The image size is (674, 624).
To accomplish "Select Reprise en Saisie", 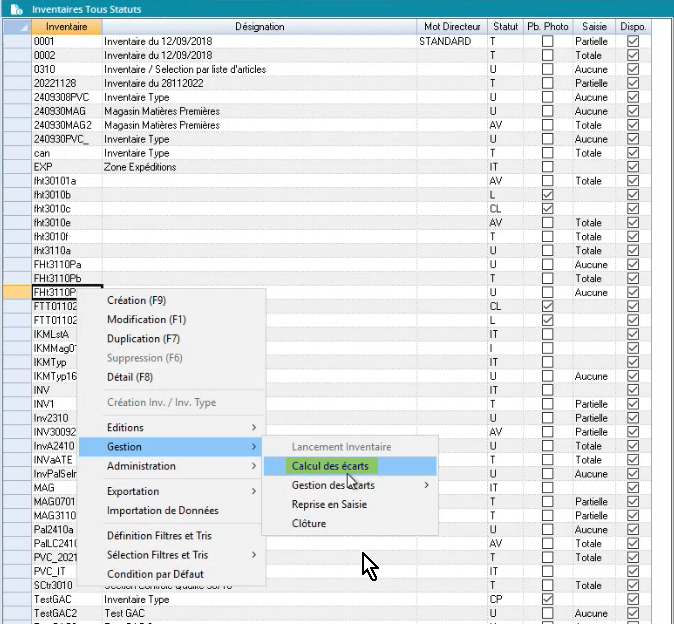I will pos(329,504).
